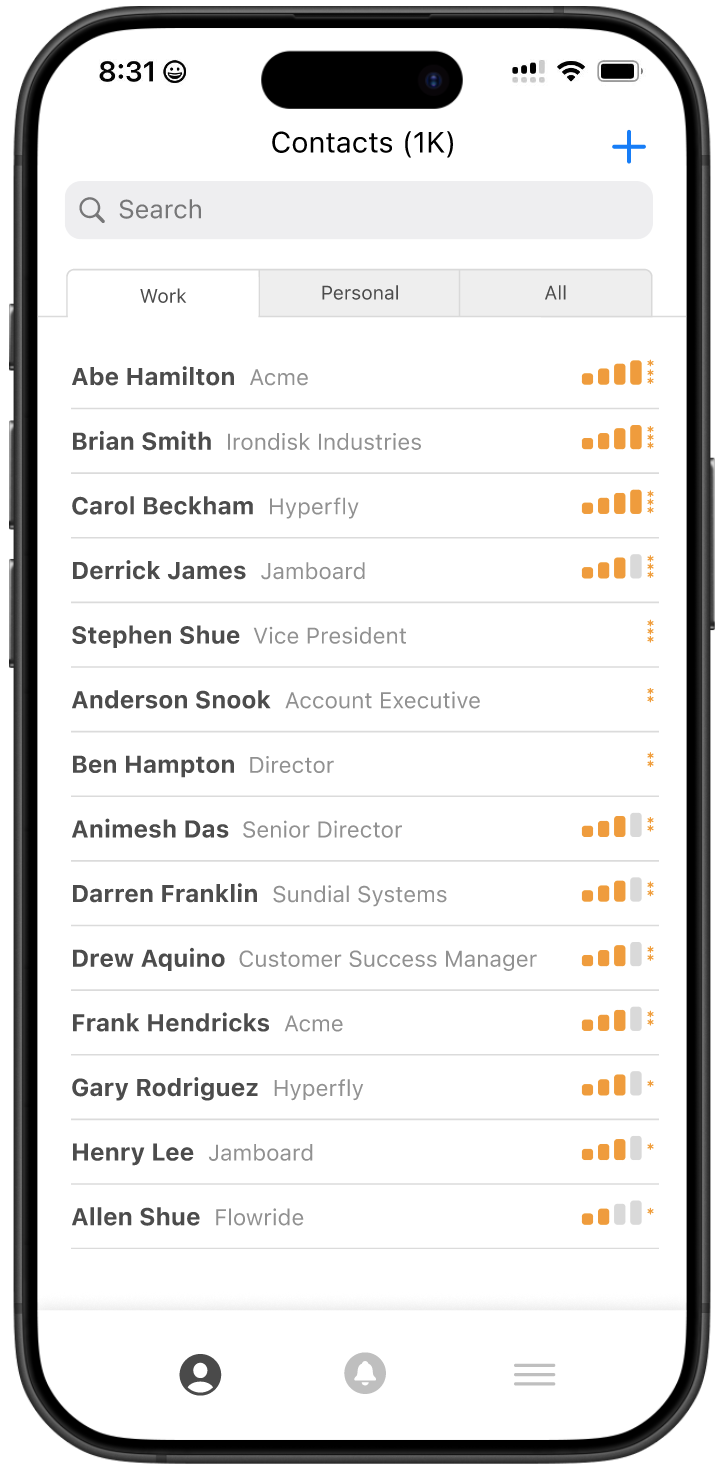Tap the asterisk rating beside Ben Hampton

[x=650, y=762]
